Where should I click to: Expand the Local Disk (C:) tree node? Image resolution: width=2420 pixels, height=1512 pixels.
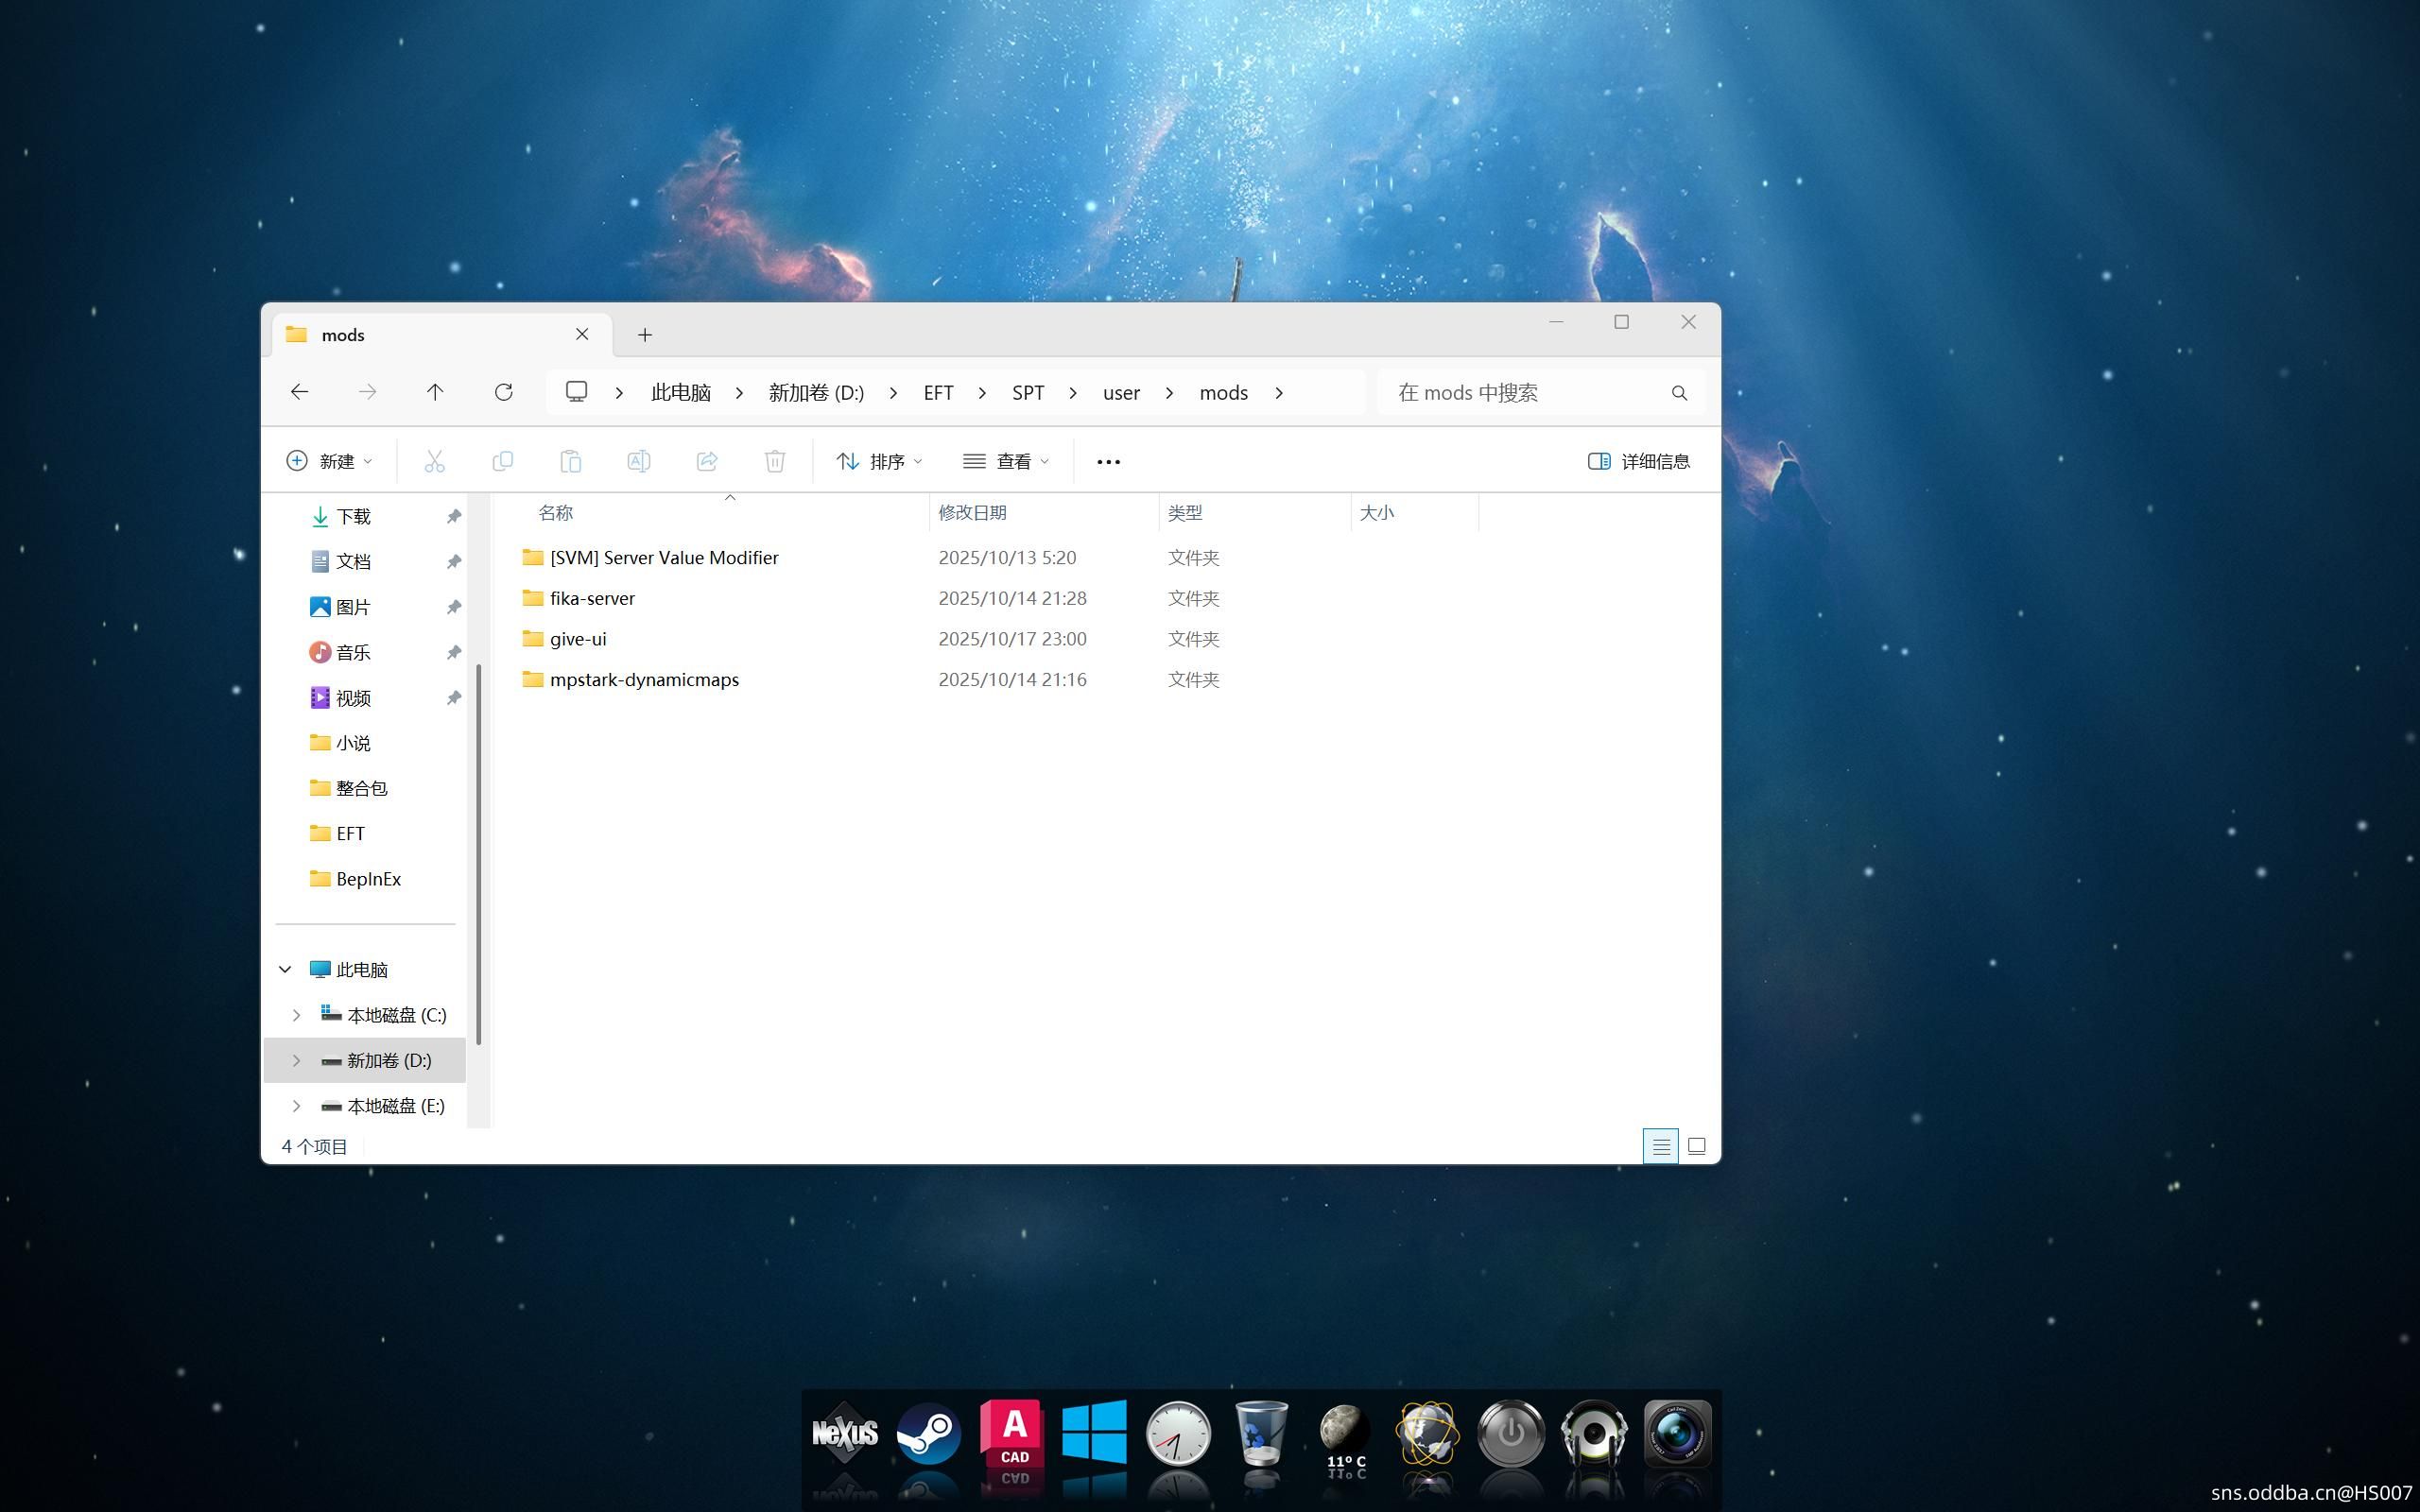[x=296, y=1015]
